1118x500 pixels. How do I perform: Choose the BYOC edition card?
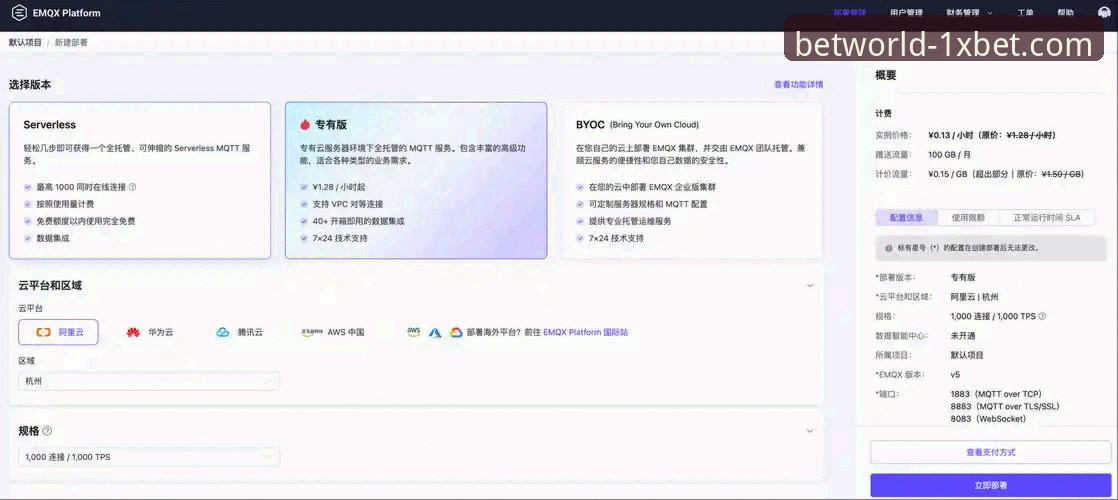692,180
